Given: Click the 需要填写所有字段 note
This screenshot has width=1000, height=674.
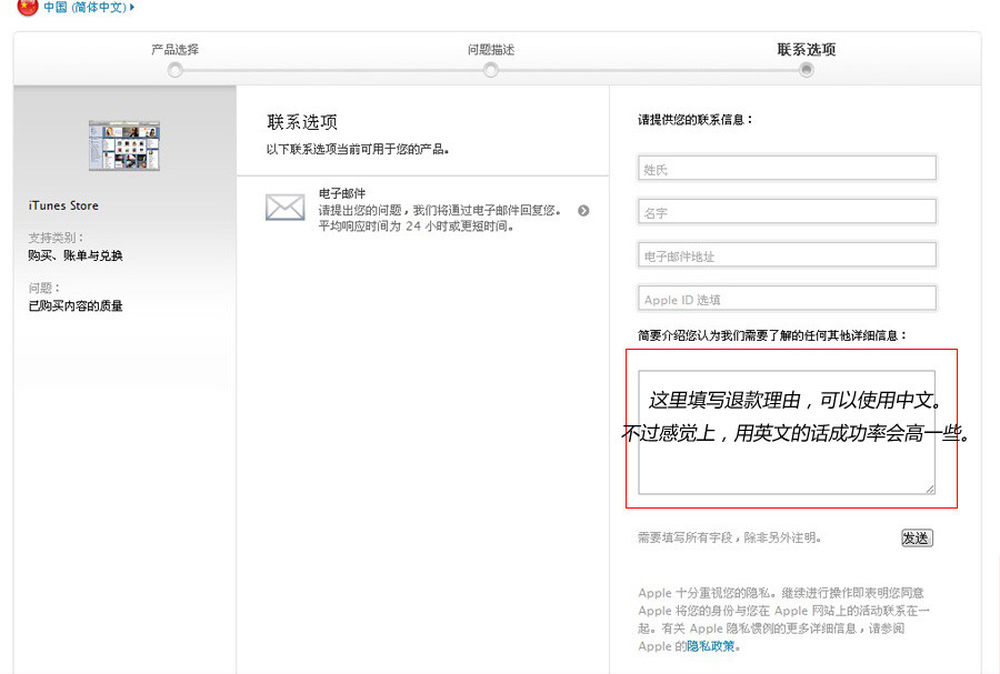Looking at the screenshot, I should click(x=729, y=538).
